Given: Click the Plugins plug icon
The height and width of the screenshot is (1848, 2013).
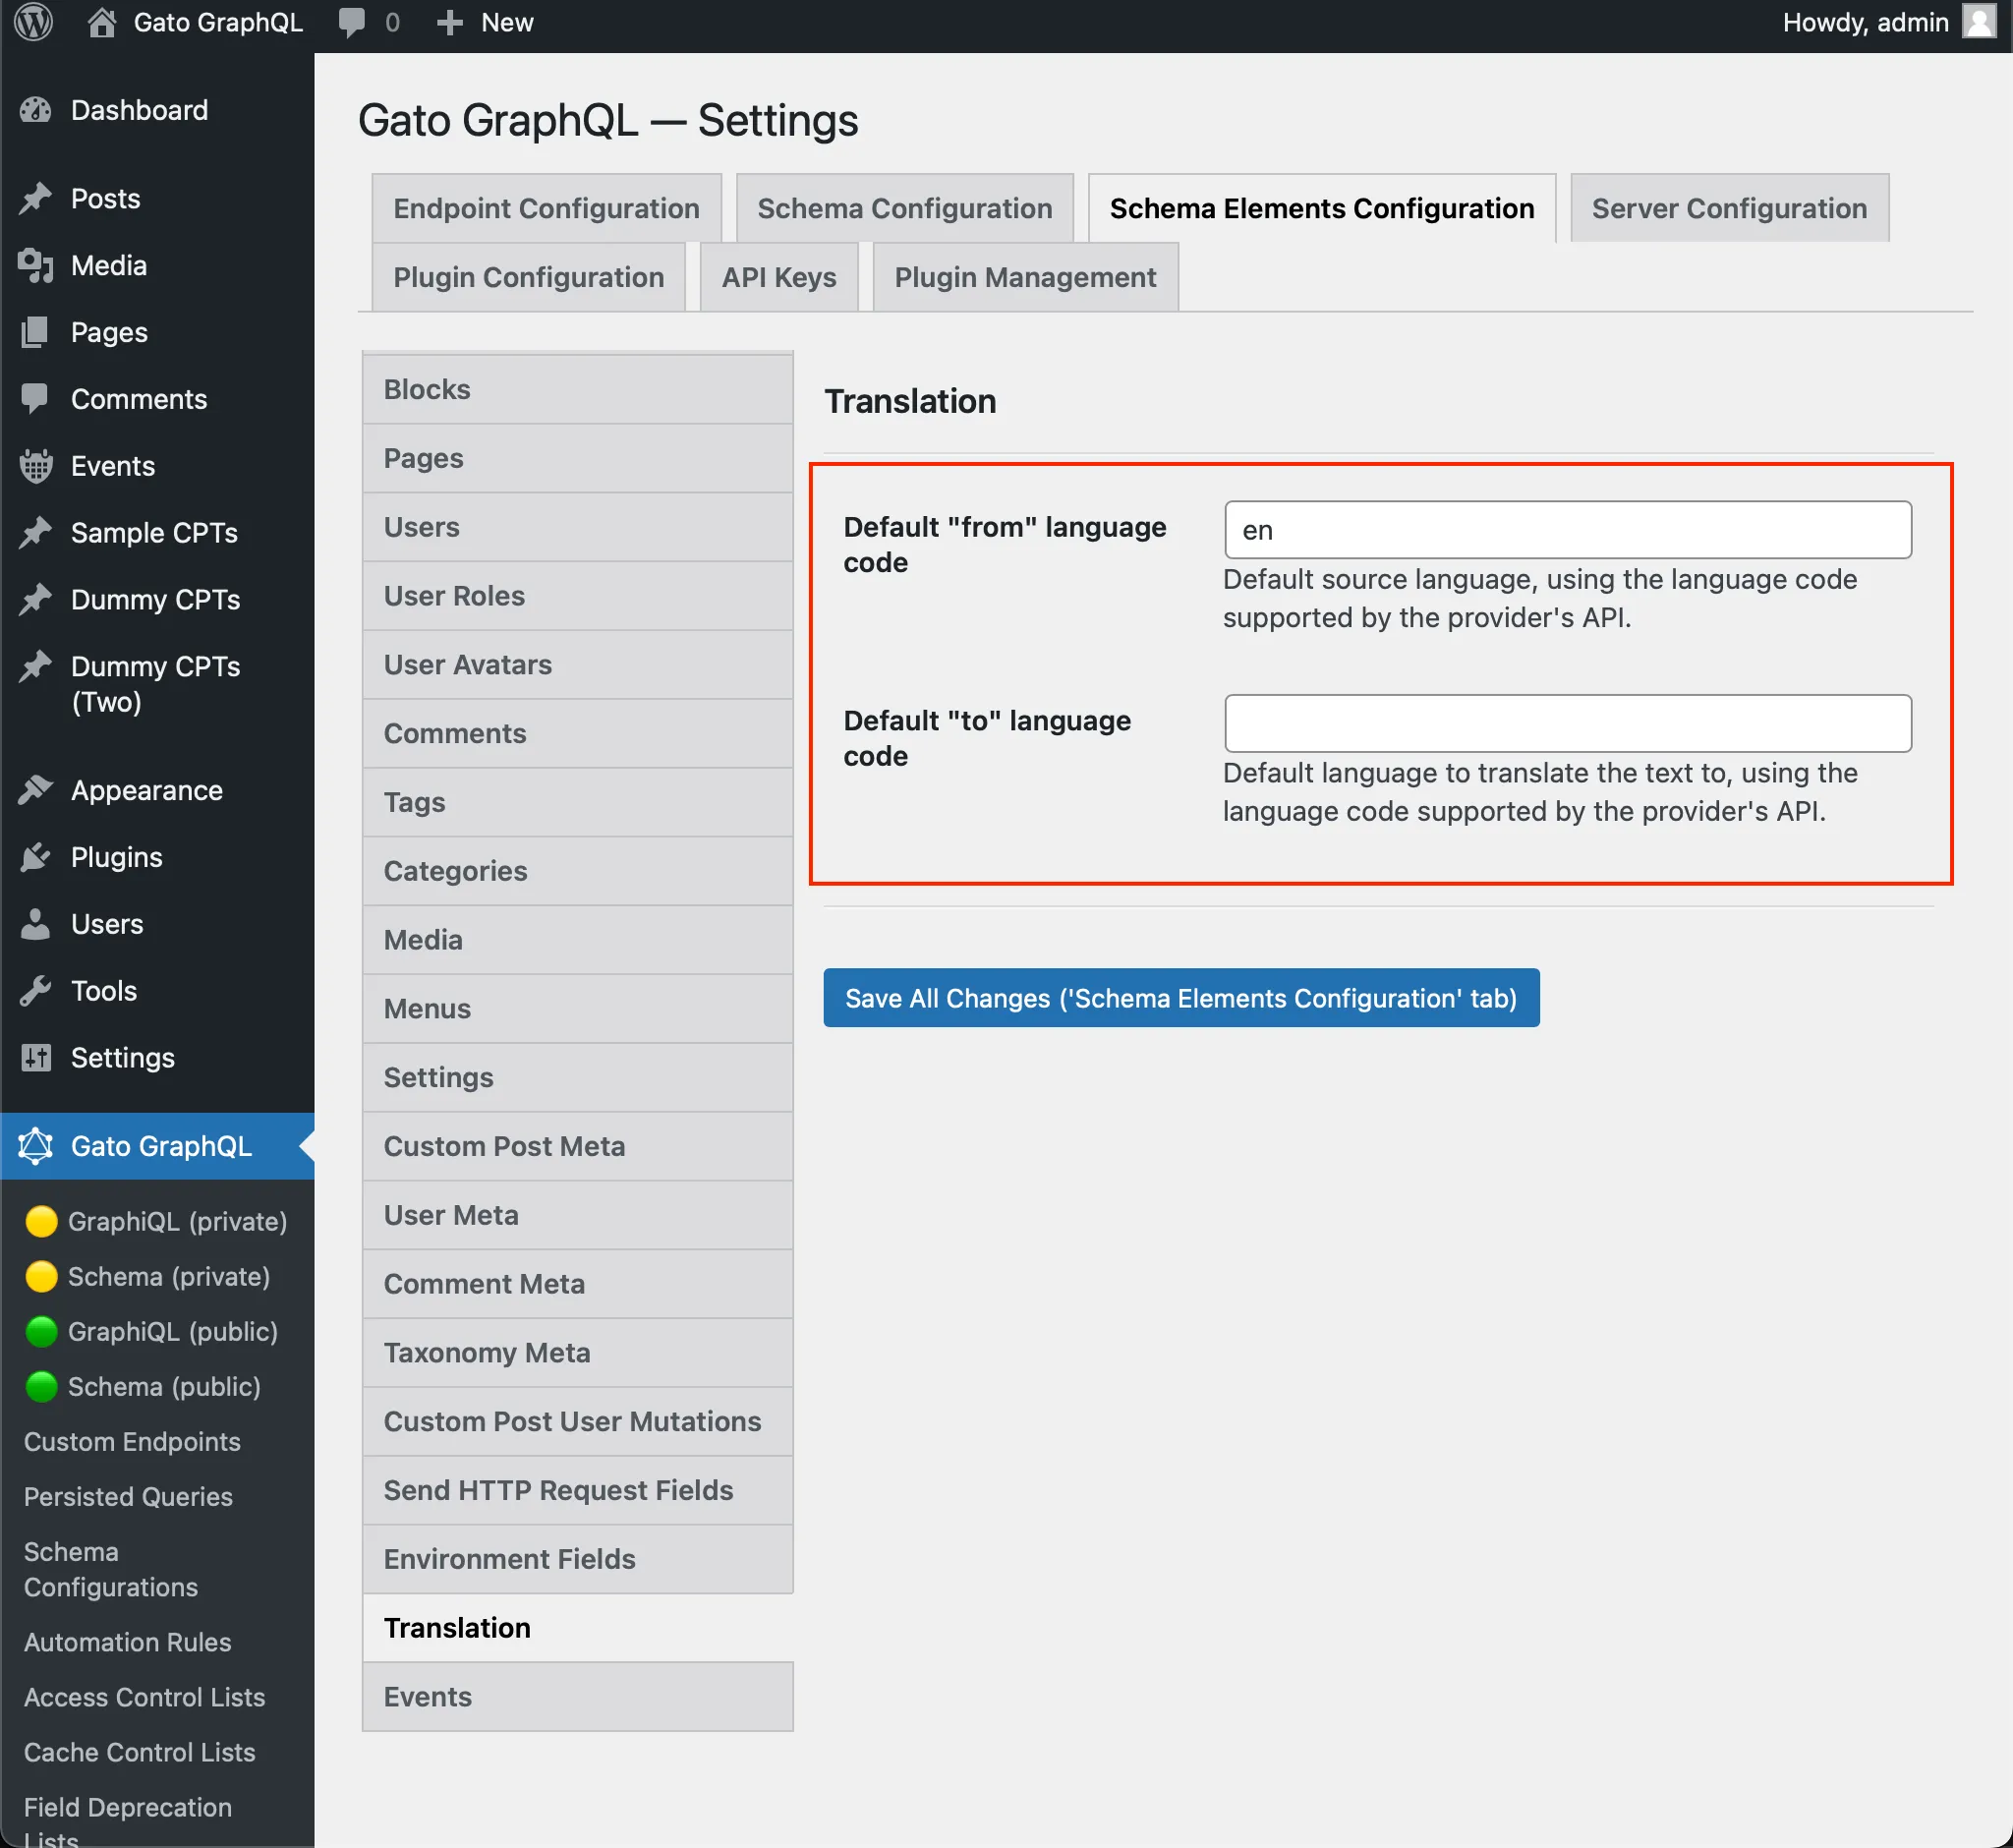Looking at the screenshot, I should click(36, 857).
